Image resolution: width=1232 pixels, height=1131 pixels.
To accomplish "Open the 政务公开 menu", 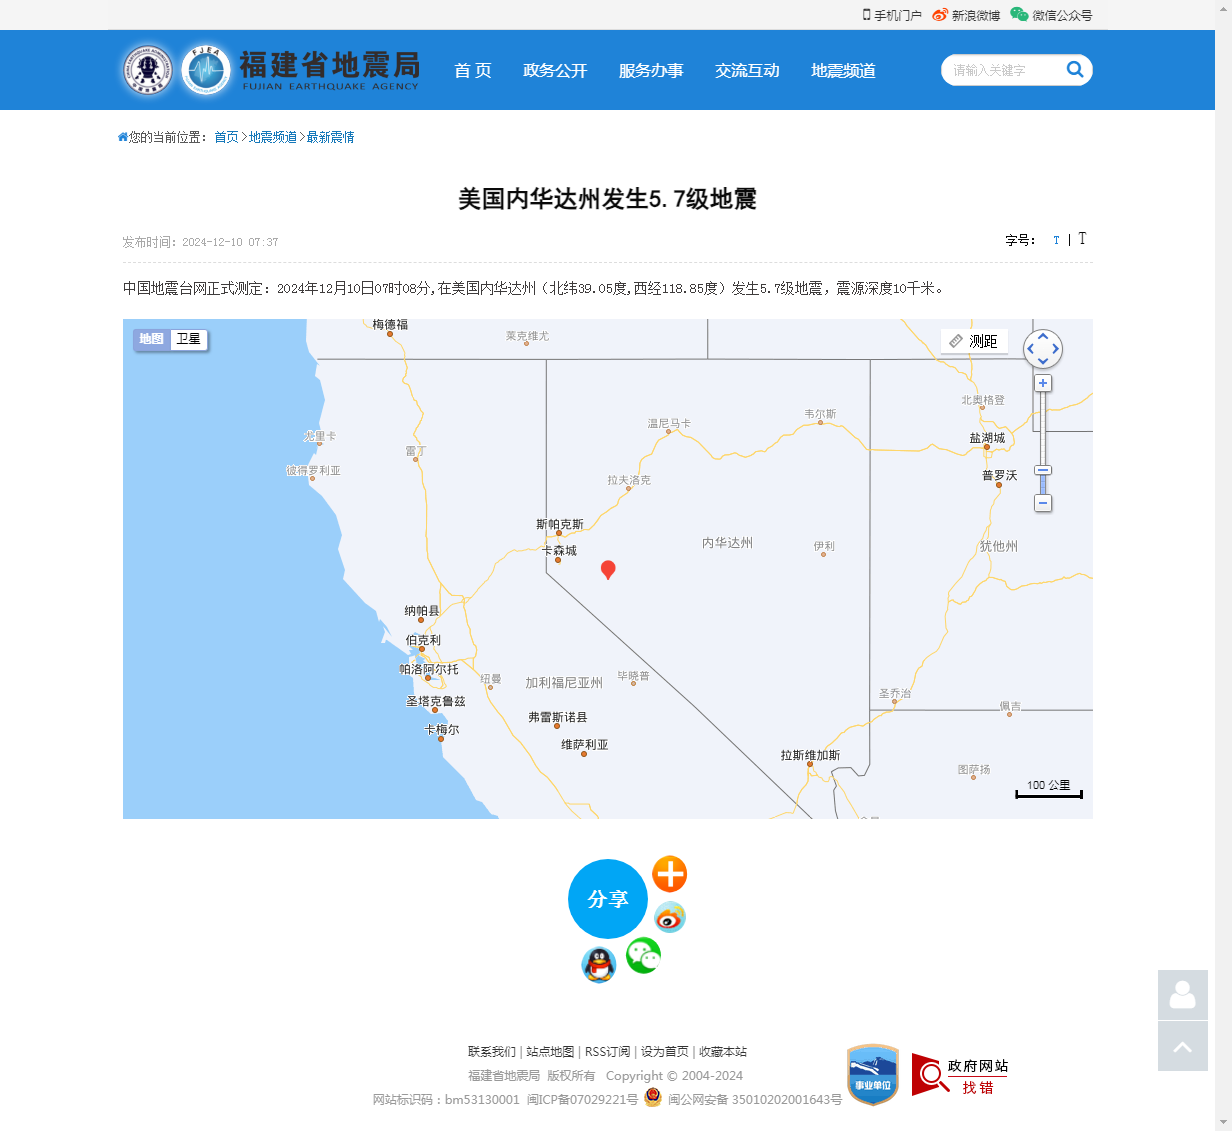I will 555,70.
